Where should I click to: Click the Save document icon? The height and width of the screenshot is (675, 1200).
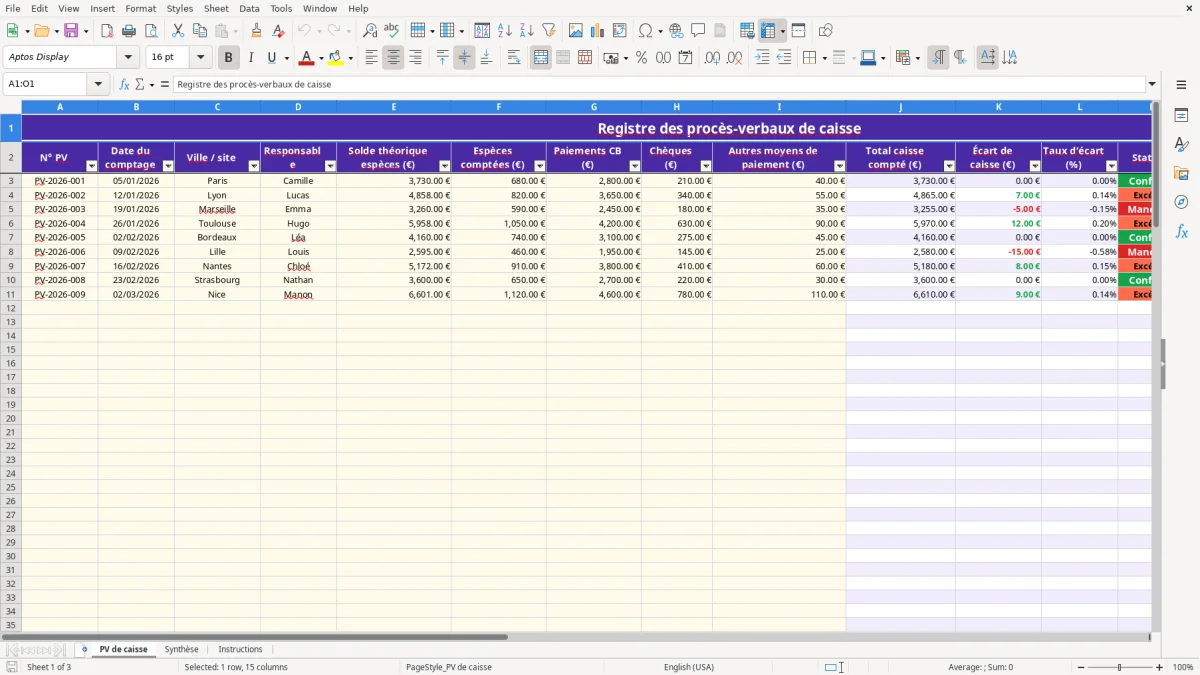coord(71,31)
